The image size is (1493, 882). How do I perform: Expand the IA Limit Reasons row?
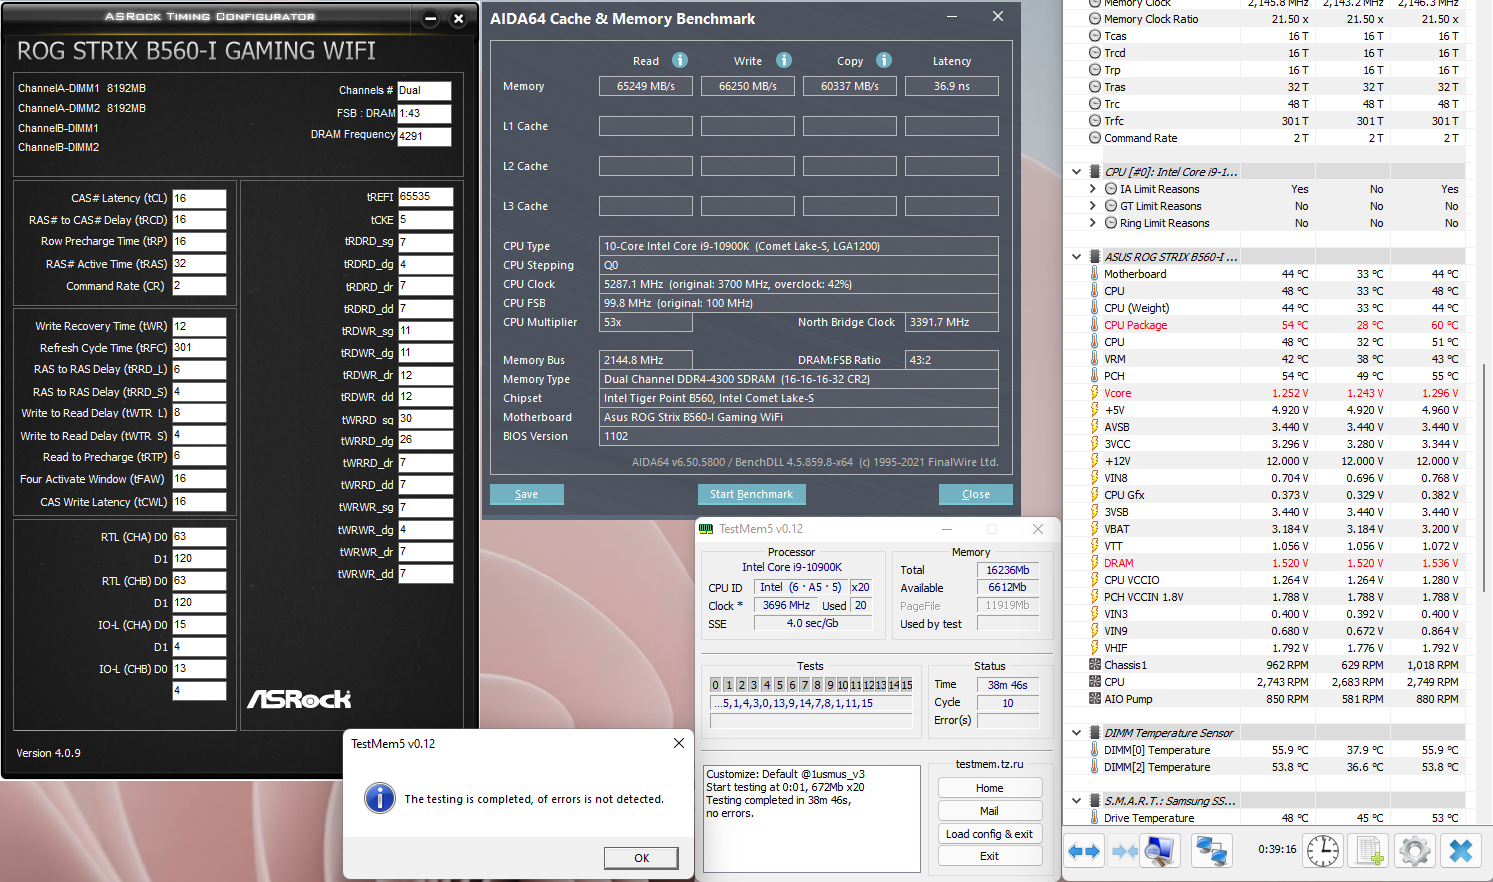1093,189
